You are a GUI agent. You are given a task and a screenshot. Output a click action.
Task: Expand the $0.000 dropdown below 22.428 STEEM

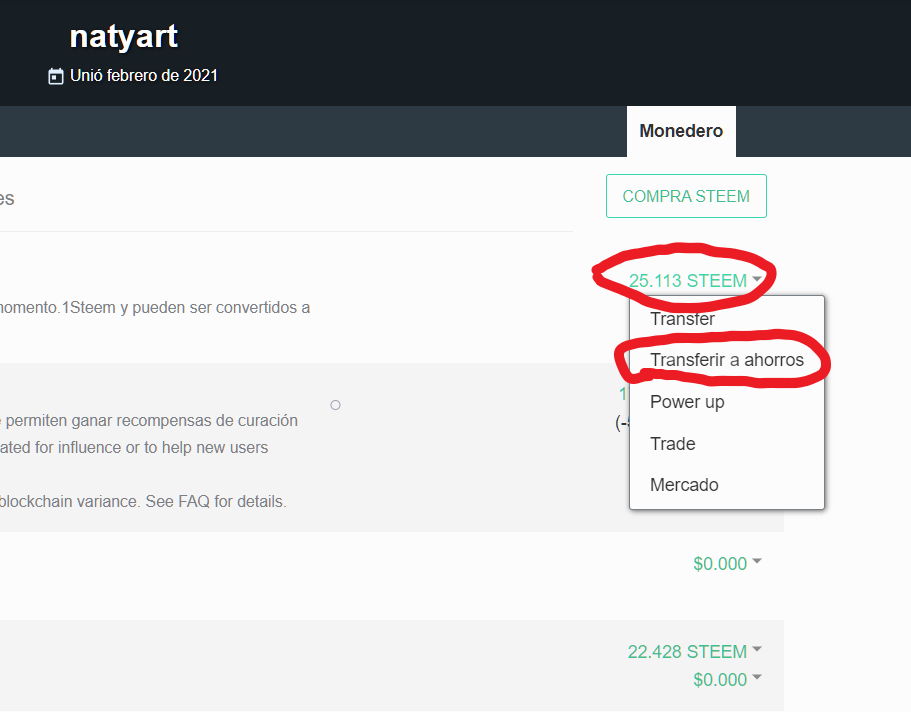pyautogui.click(x=727, y=679)
